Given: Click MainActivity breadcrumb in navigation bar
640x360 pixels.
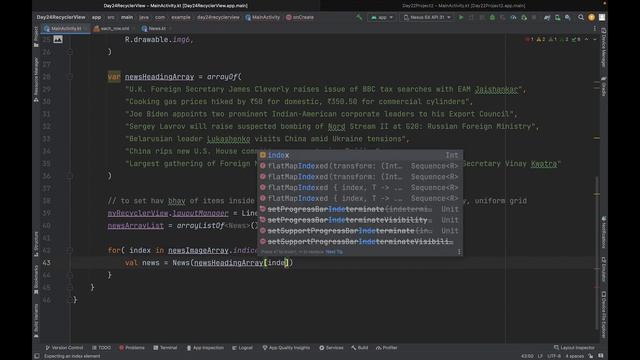Looking at the screenshot, I should coord(262,18).
